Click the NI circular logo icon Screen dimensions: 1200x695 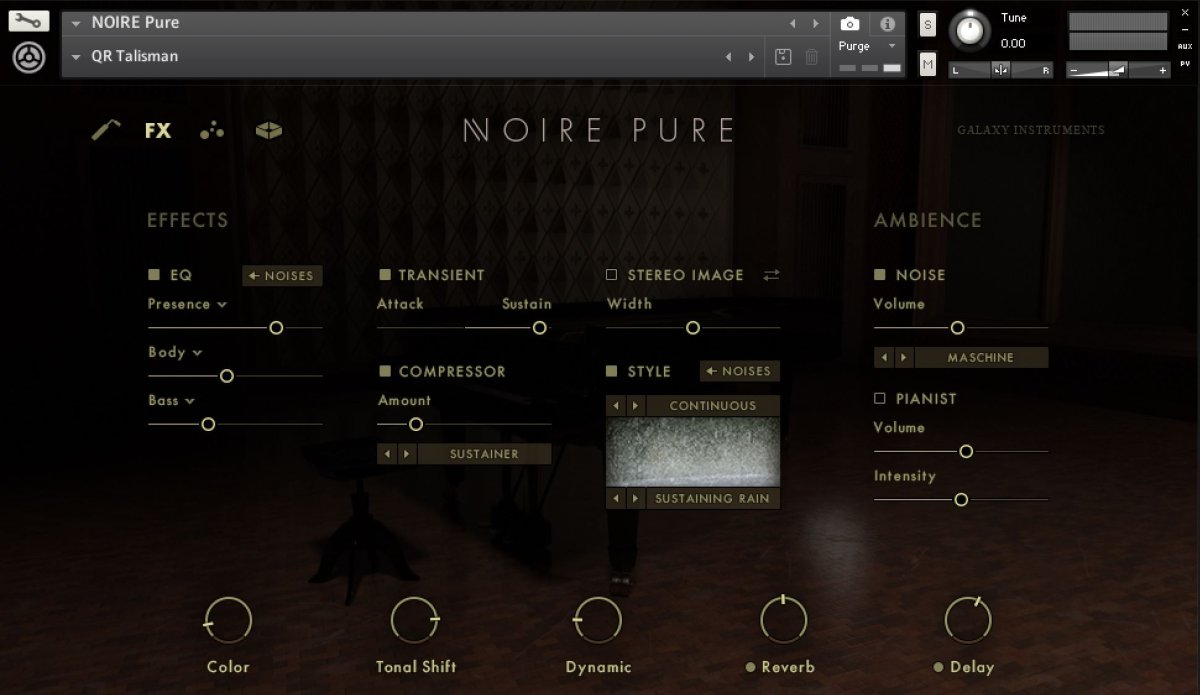(x=29, y=58)
